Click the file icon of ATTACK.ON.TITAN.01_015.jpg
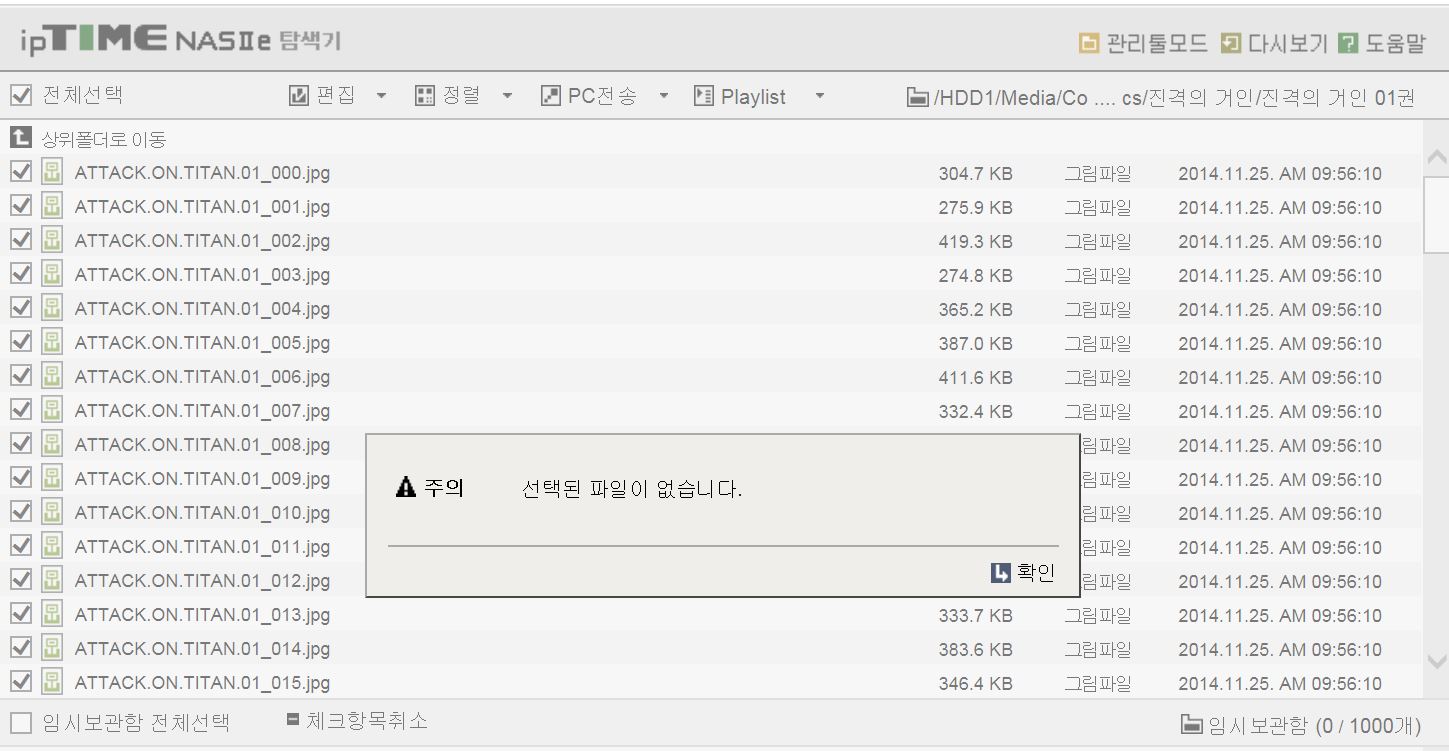This screenshot has width=1449, height=751. tap(52, 682)
